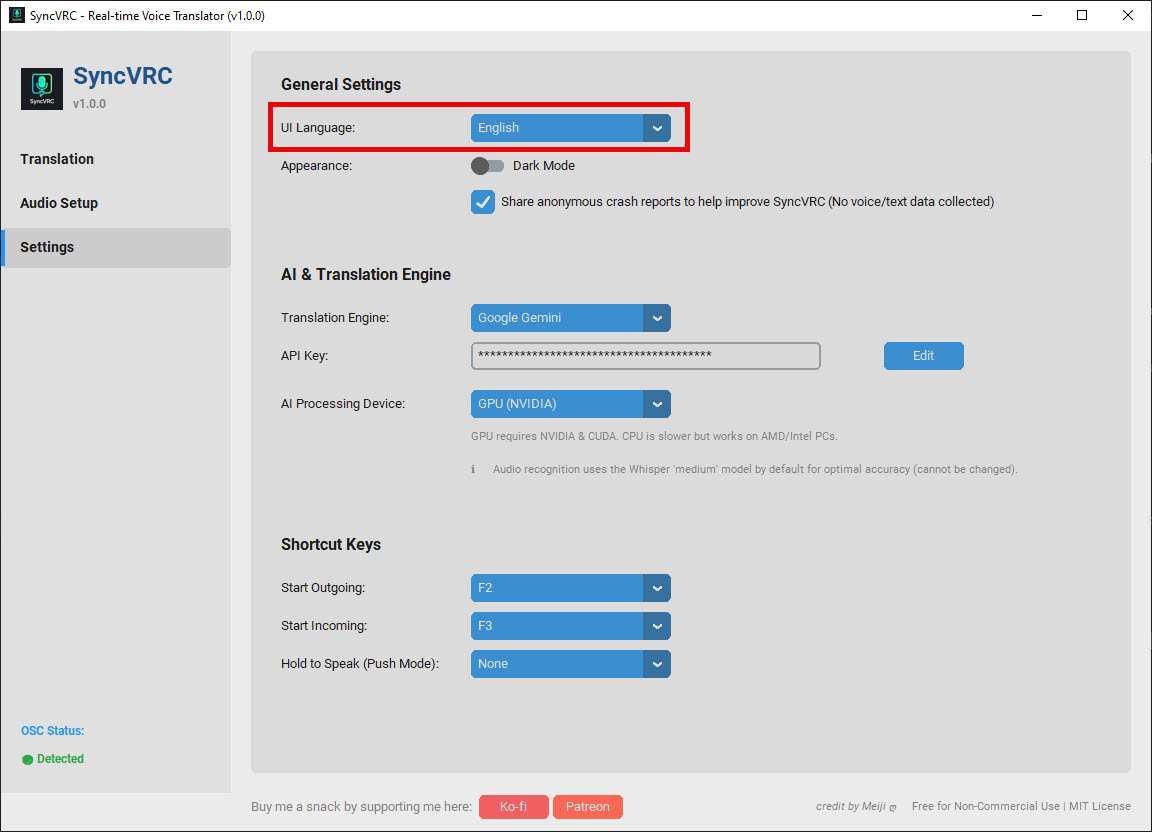Open the UI Language dropdown
Screen dimensions: 1152x832
[570, 128]
